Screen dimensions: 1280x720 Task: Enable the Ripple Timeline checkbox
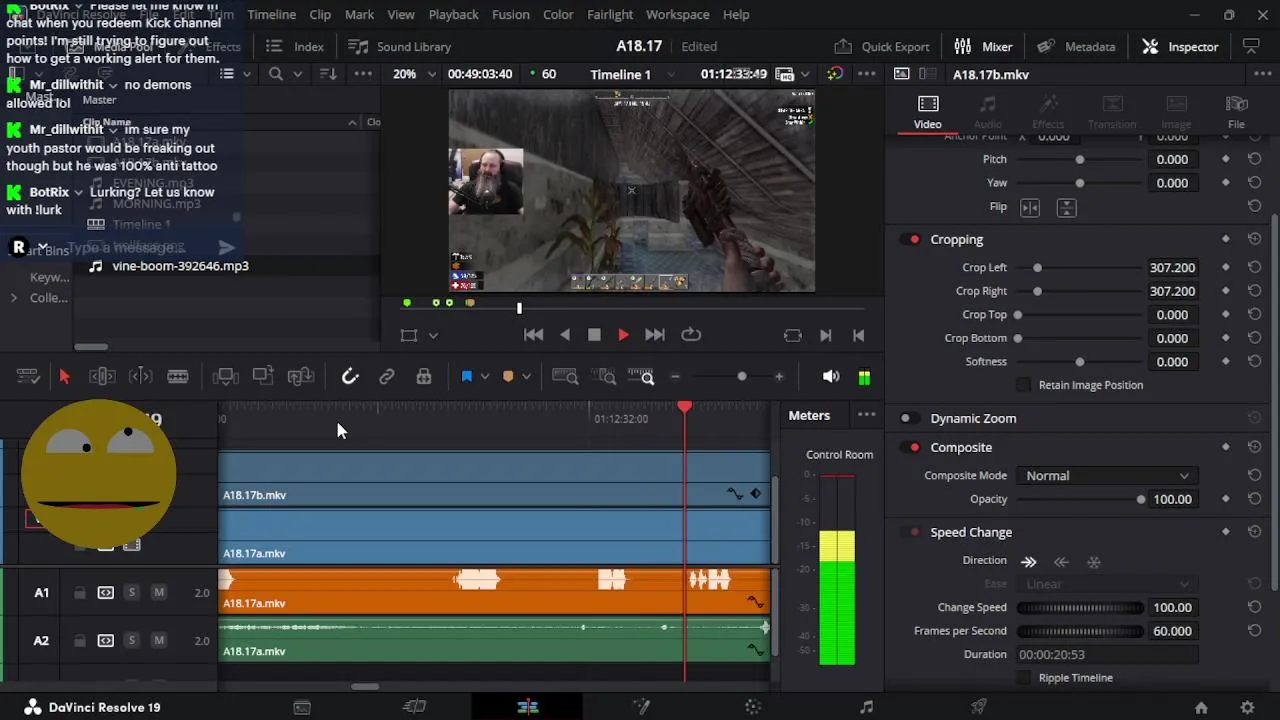pos(1023,678)
